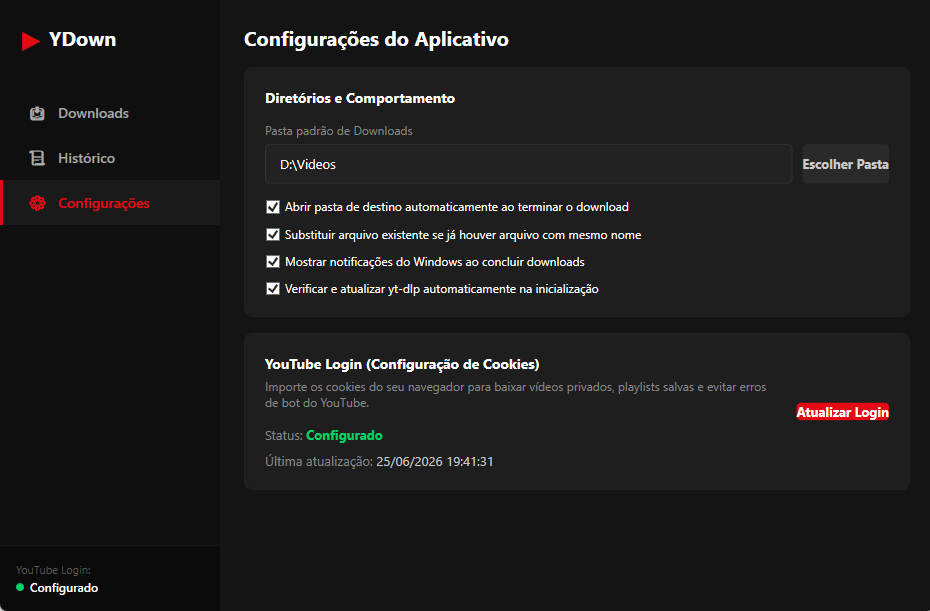Image resolution: width=930 pixels, height=611 pixels.
Task: Focus the D:\Videos folder path field
Action: click(x=528, y=164)
